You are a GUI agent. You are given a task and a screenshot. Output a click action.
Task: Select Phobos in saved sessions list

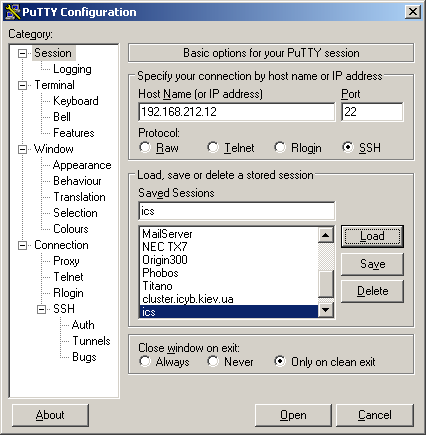pyautogui.click(x=229, y=273)
